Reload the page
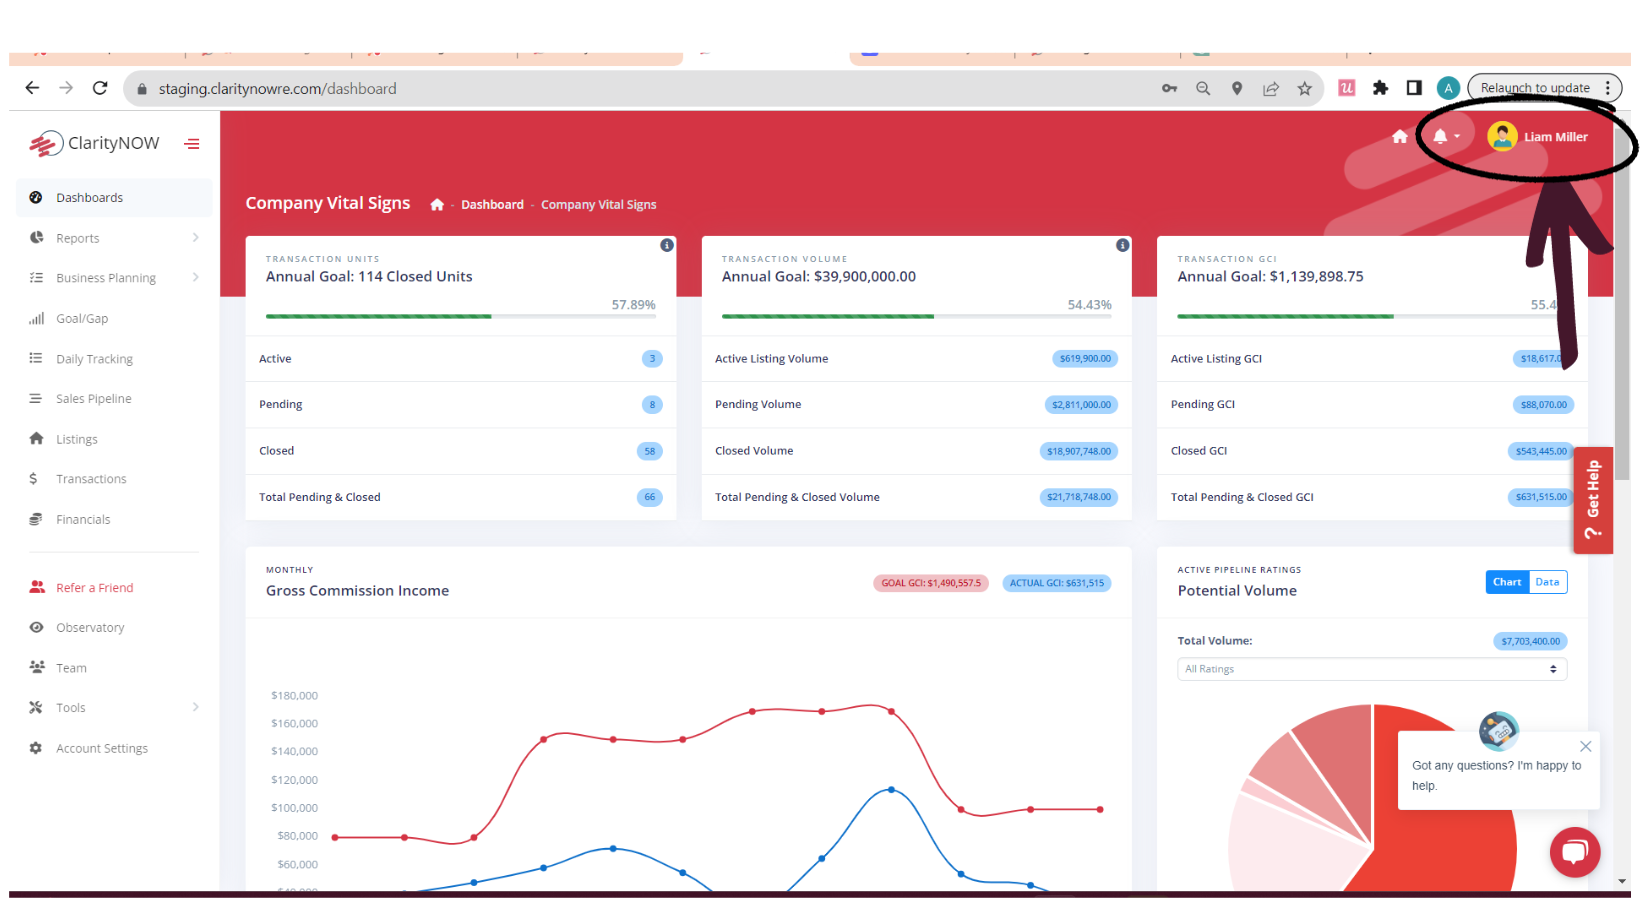The image size is (1640, 924). [100, 88]
